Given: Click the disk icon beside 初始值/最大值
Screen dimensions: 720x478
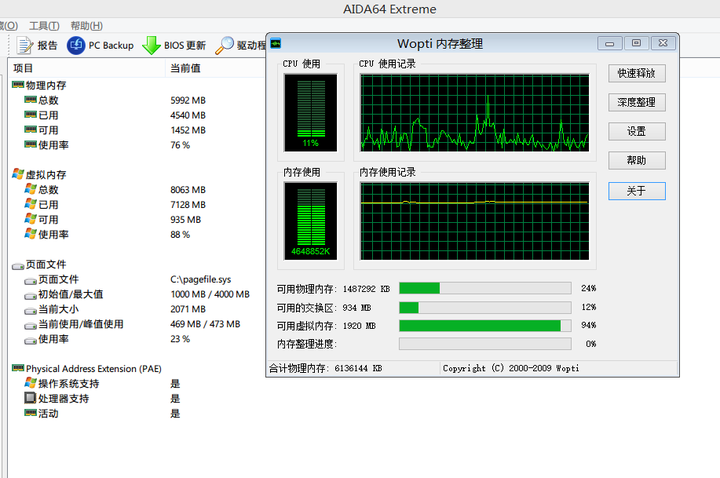Looking at the screenshot, I should pos(30,296).
